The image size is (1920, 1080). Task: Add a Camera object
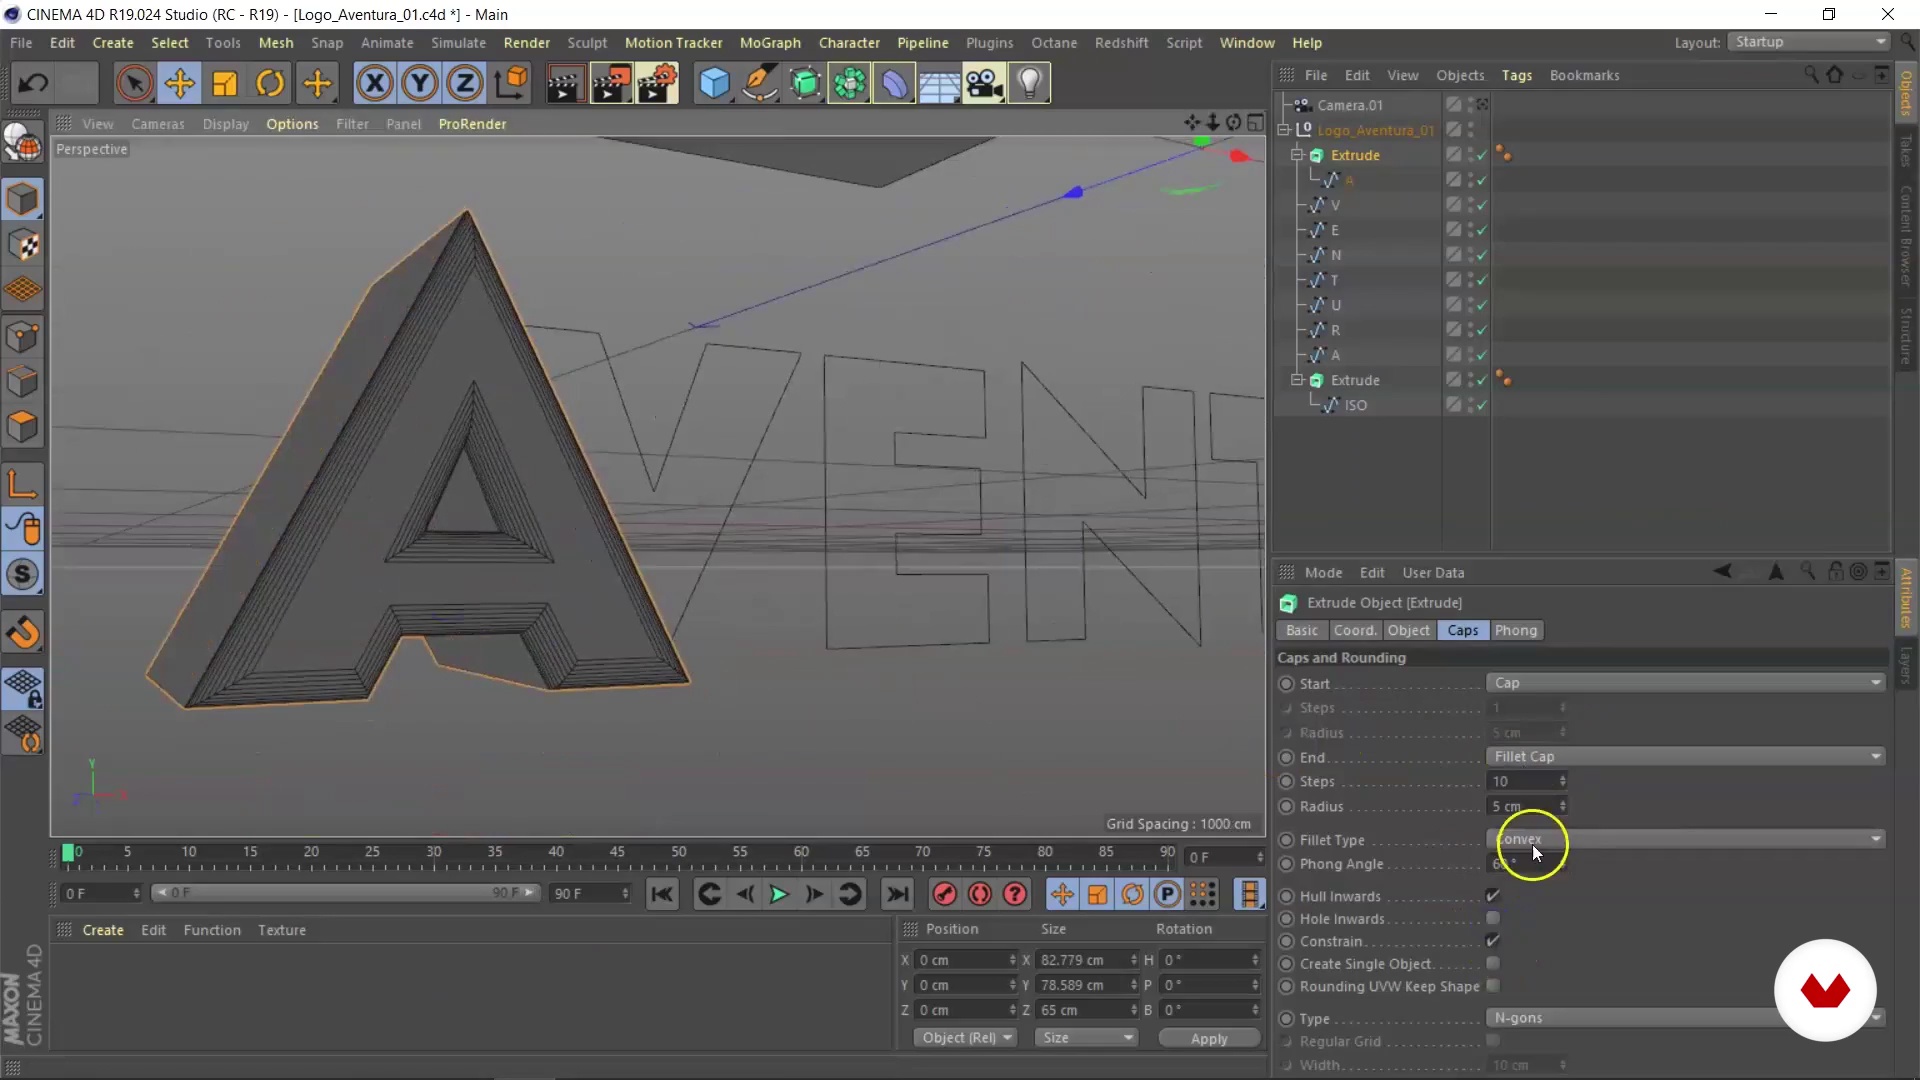(x=985, y=83)
